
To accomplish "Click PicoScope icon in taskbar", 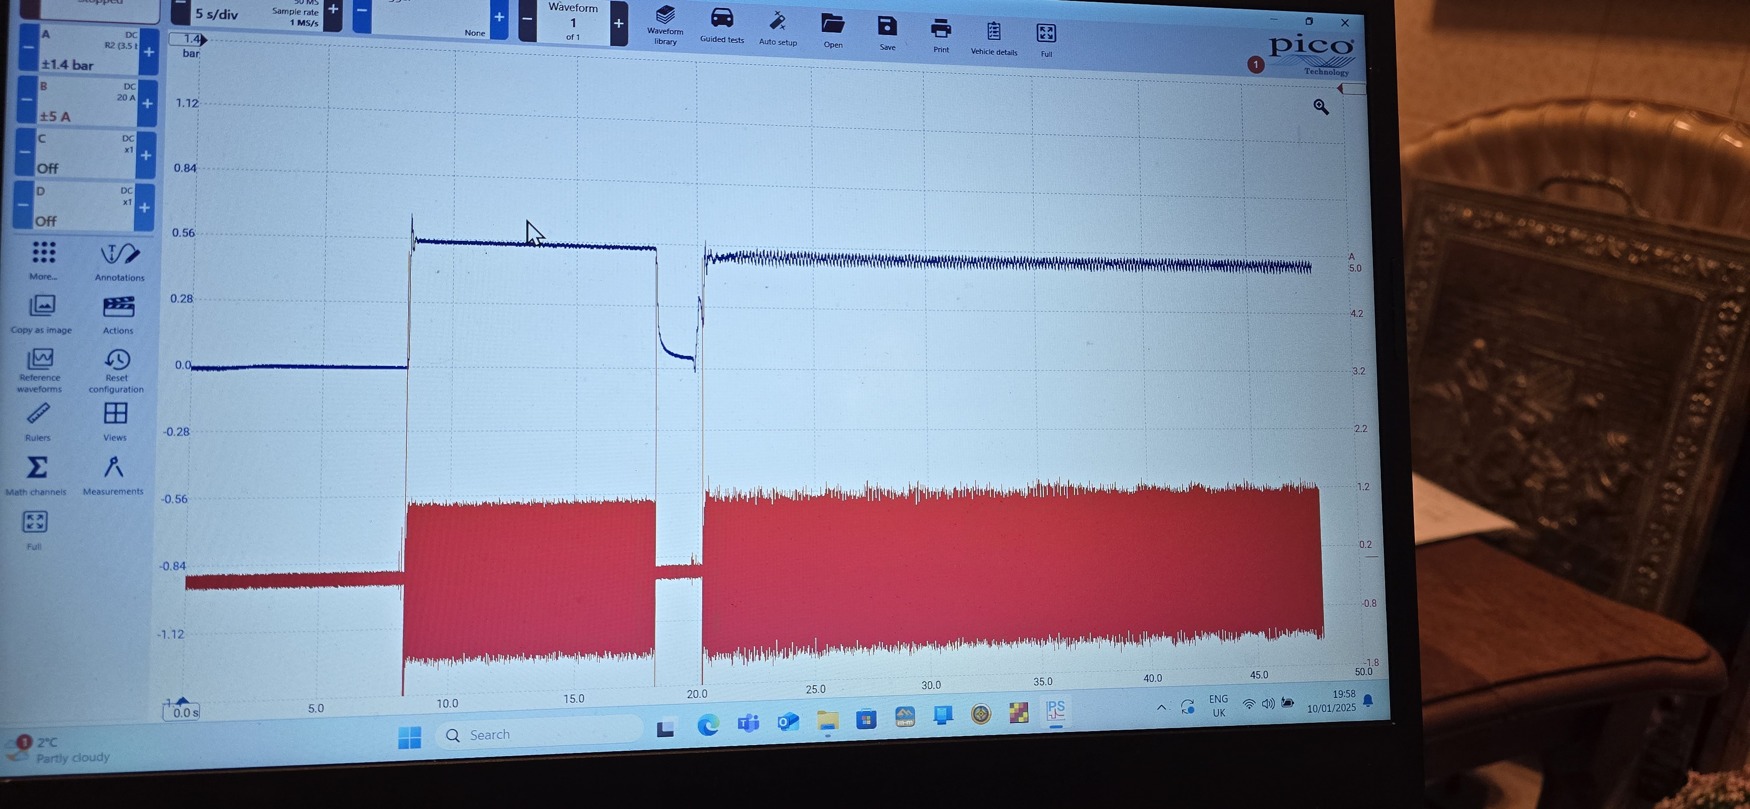I will coord(1056,710).
